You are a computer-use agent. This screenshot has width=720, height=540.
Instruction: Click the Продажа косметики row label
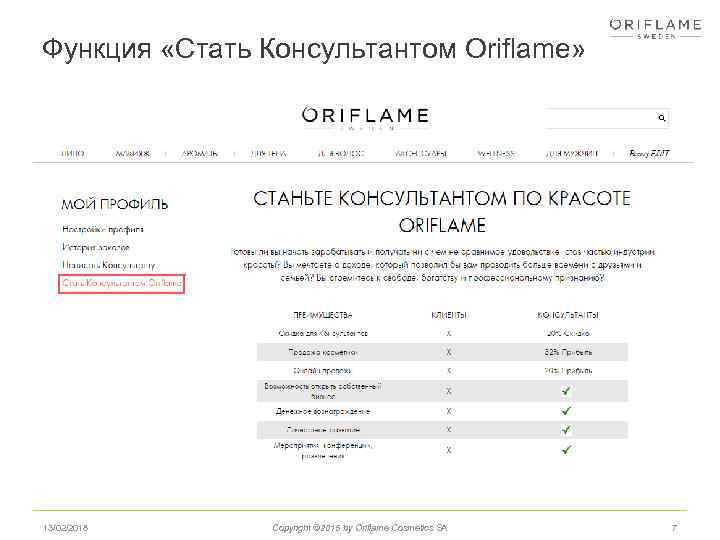pyautogui.click(x=323, y=352)
